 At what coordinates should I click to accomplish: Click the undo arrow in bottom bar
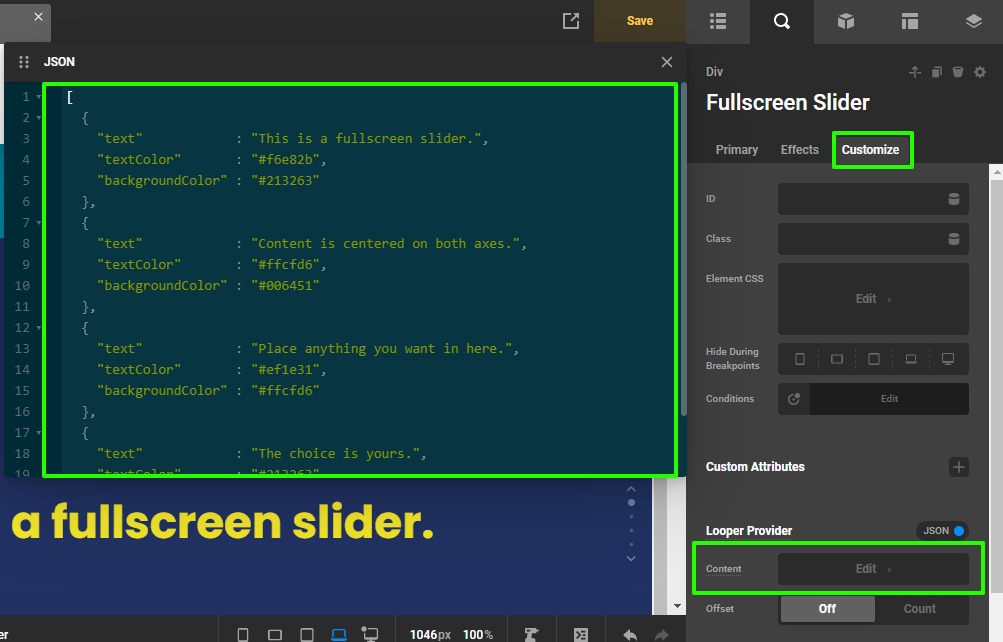tap(630, 634)
